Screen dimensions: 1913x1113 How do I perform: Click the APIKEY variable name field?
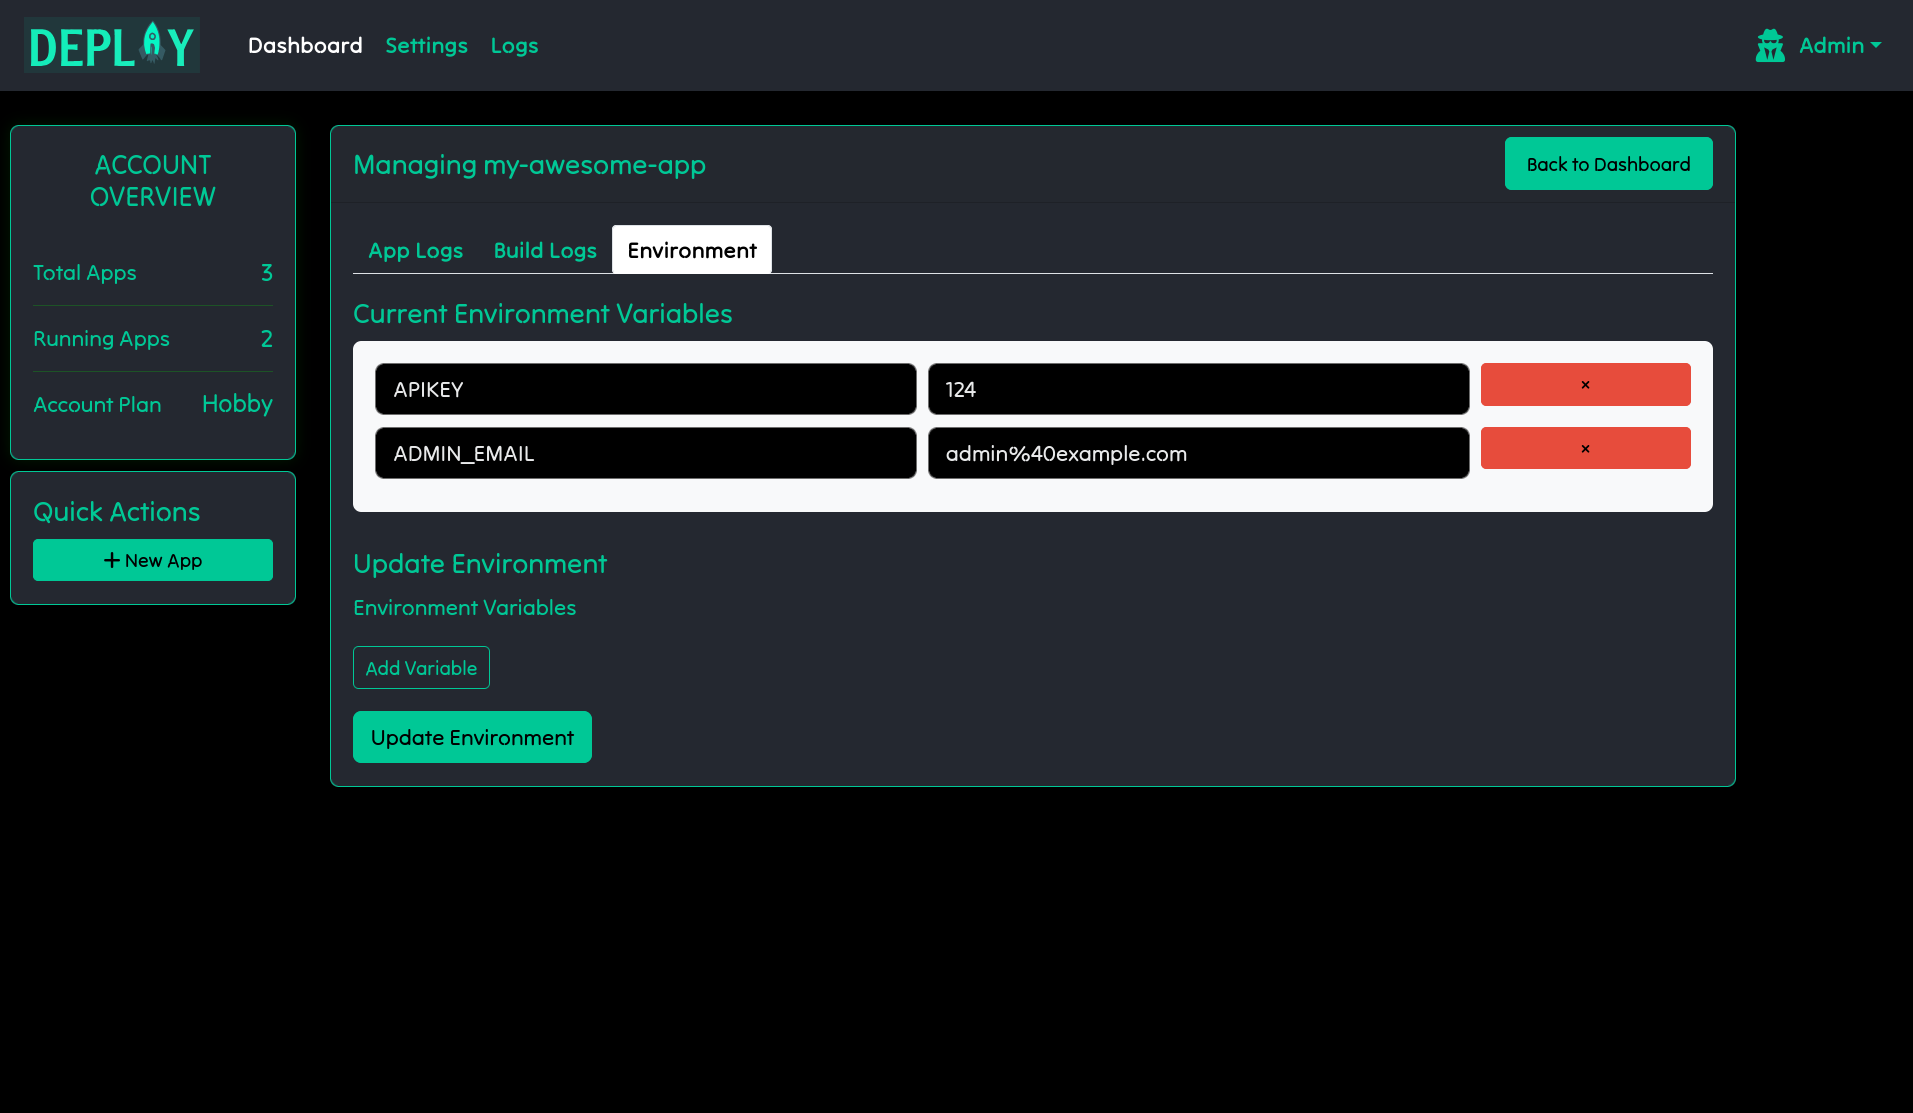(x=644, y=389)
